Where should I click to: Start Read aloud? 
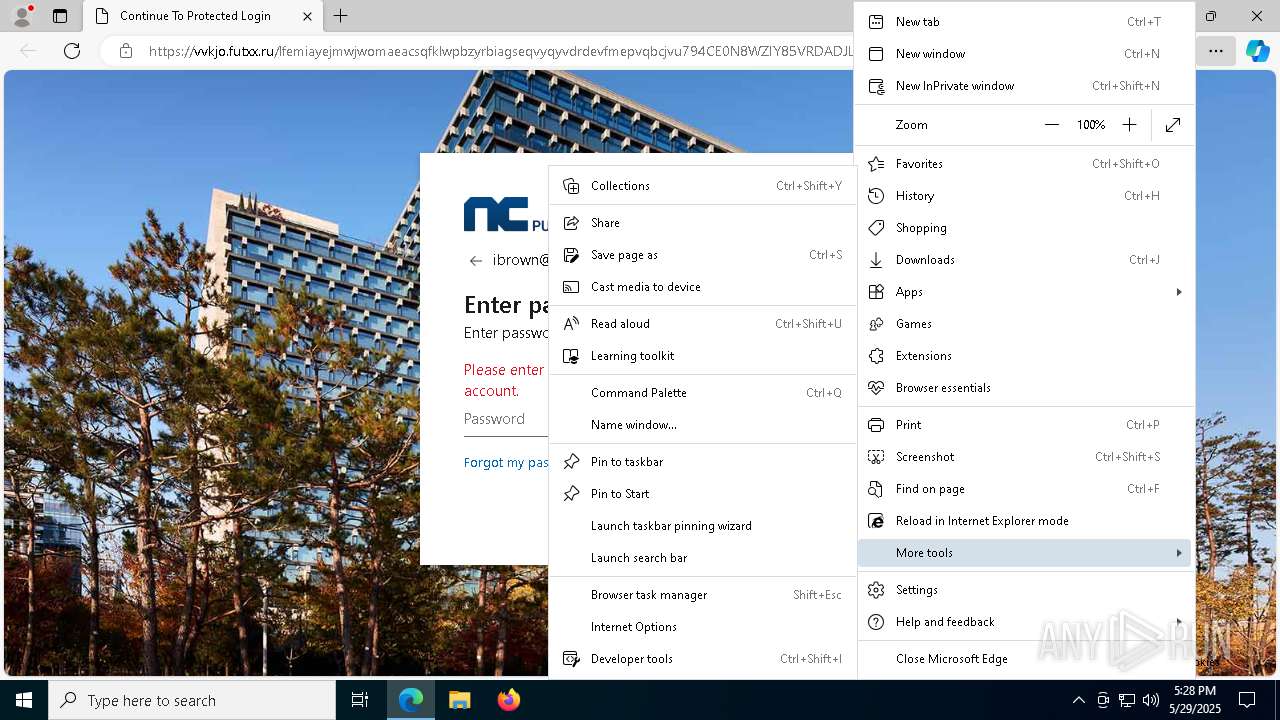coord(703,324)
